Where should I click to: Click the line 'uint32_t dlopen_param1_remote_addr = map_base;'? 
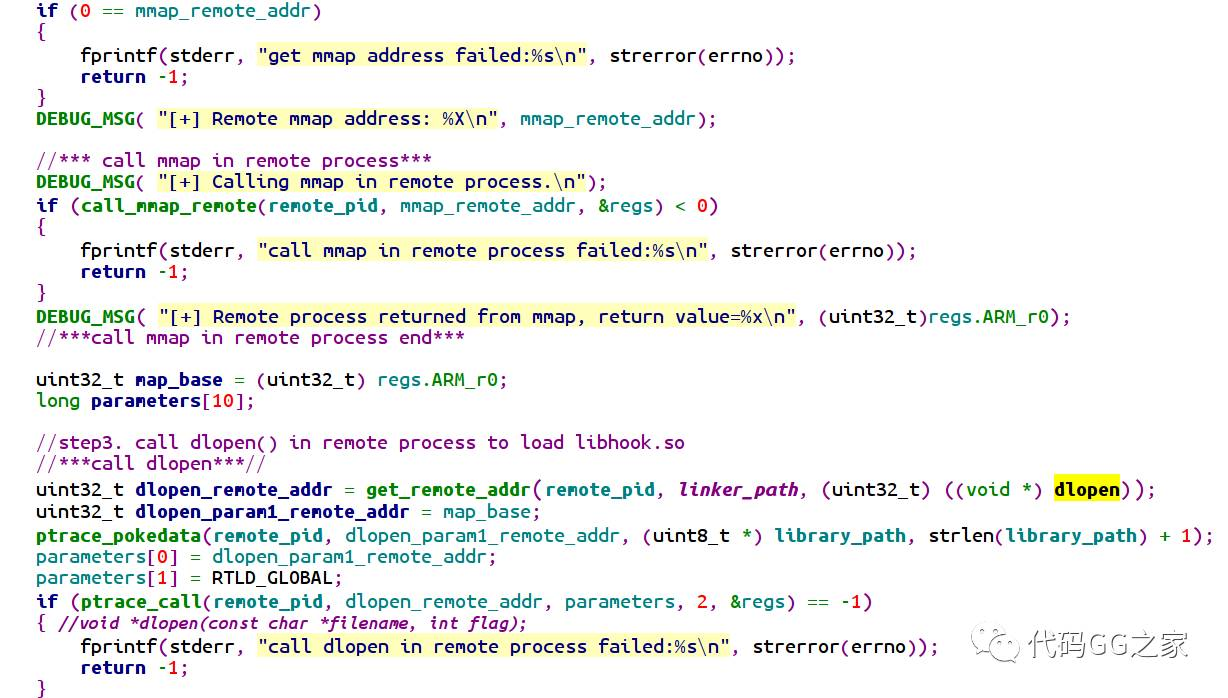(x=288, y=511)
